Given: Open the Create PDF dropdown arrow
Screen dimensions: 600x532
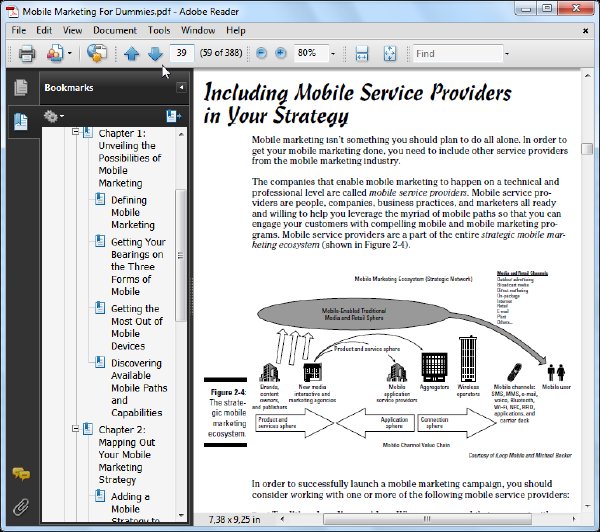Looking at the screenshot, I should point(70,53).
